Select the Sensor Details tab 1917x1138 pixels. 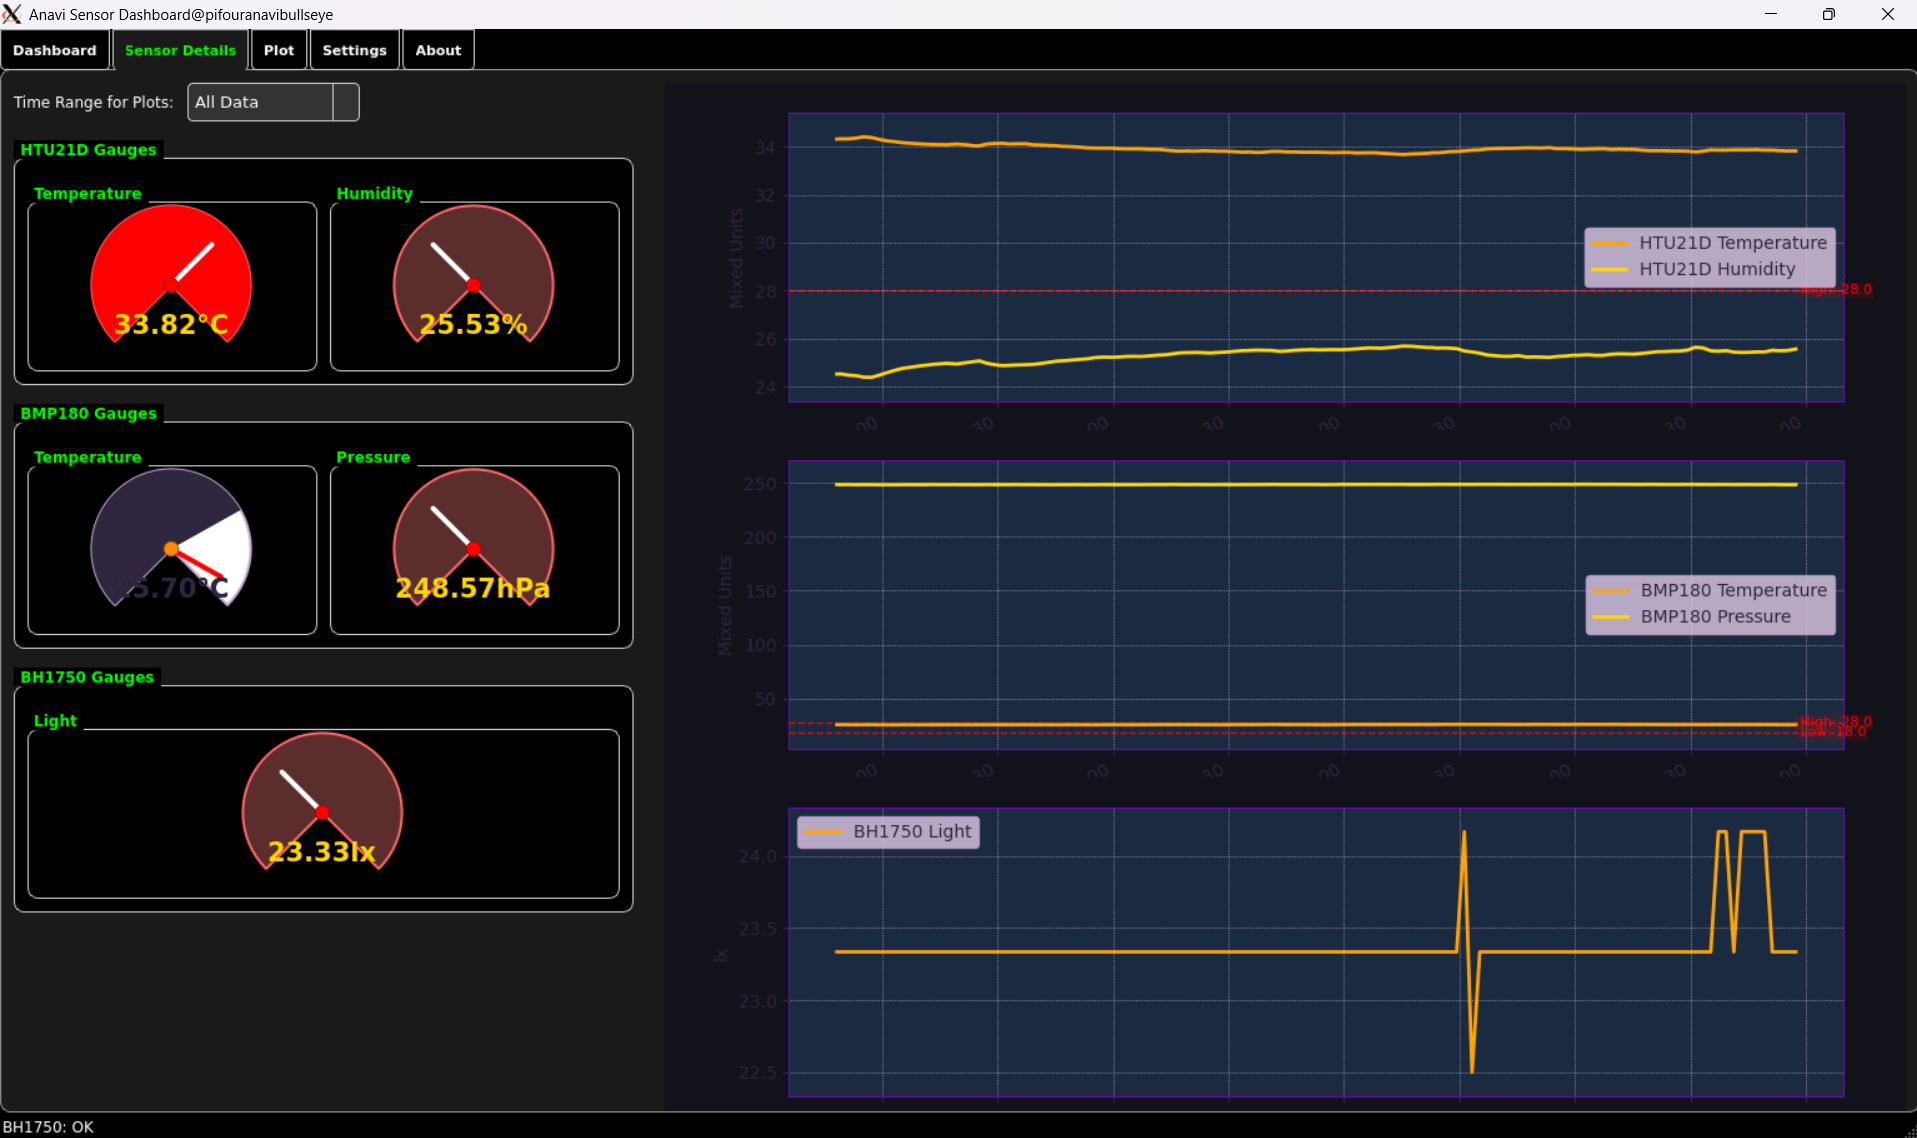(x=180, y=50)
